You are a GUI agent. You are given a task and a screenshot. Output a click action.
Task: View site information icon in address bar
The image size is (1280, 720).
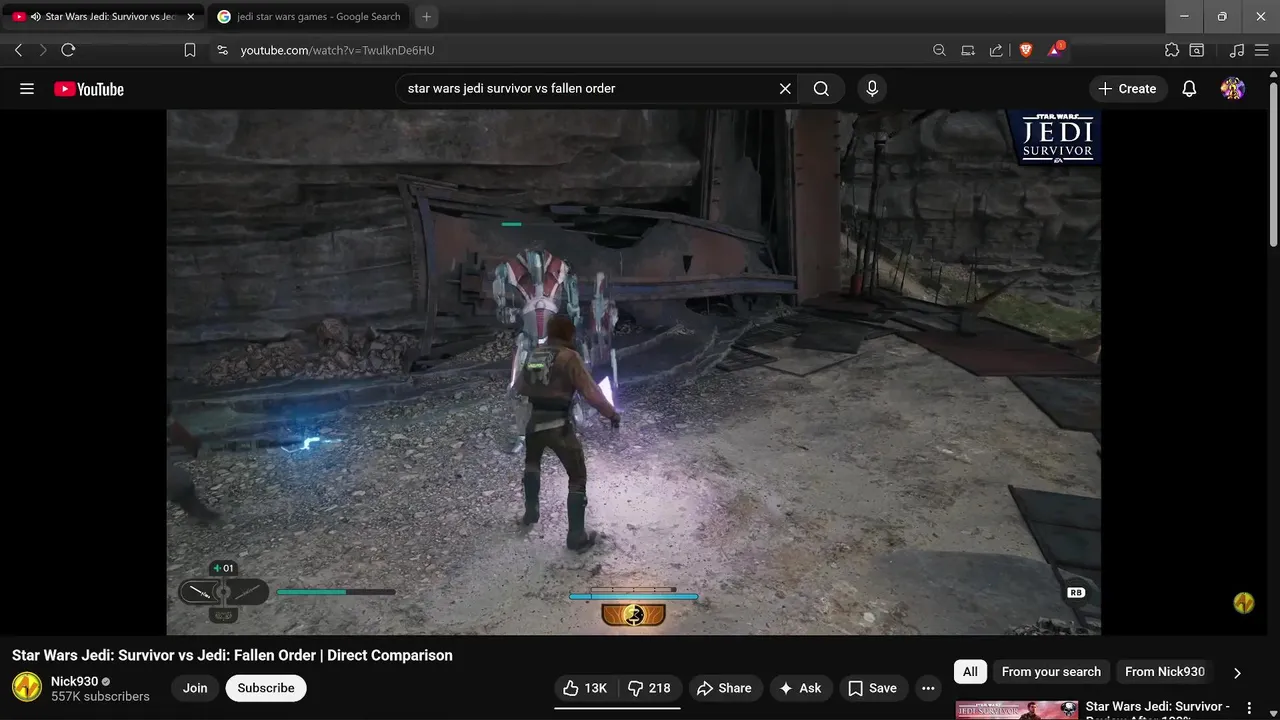pos(222,50)
